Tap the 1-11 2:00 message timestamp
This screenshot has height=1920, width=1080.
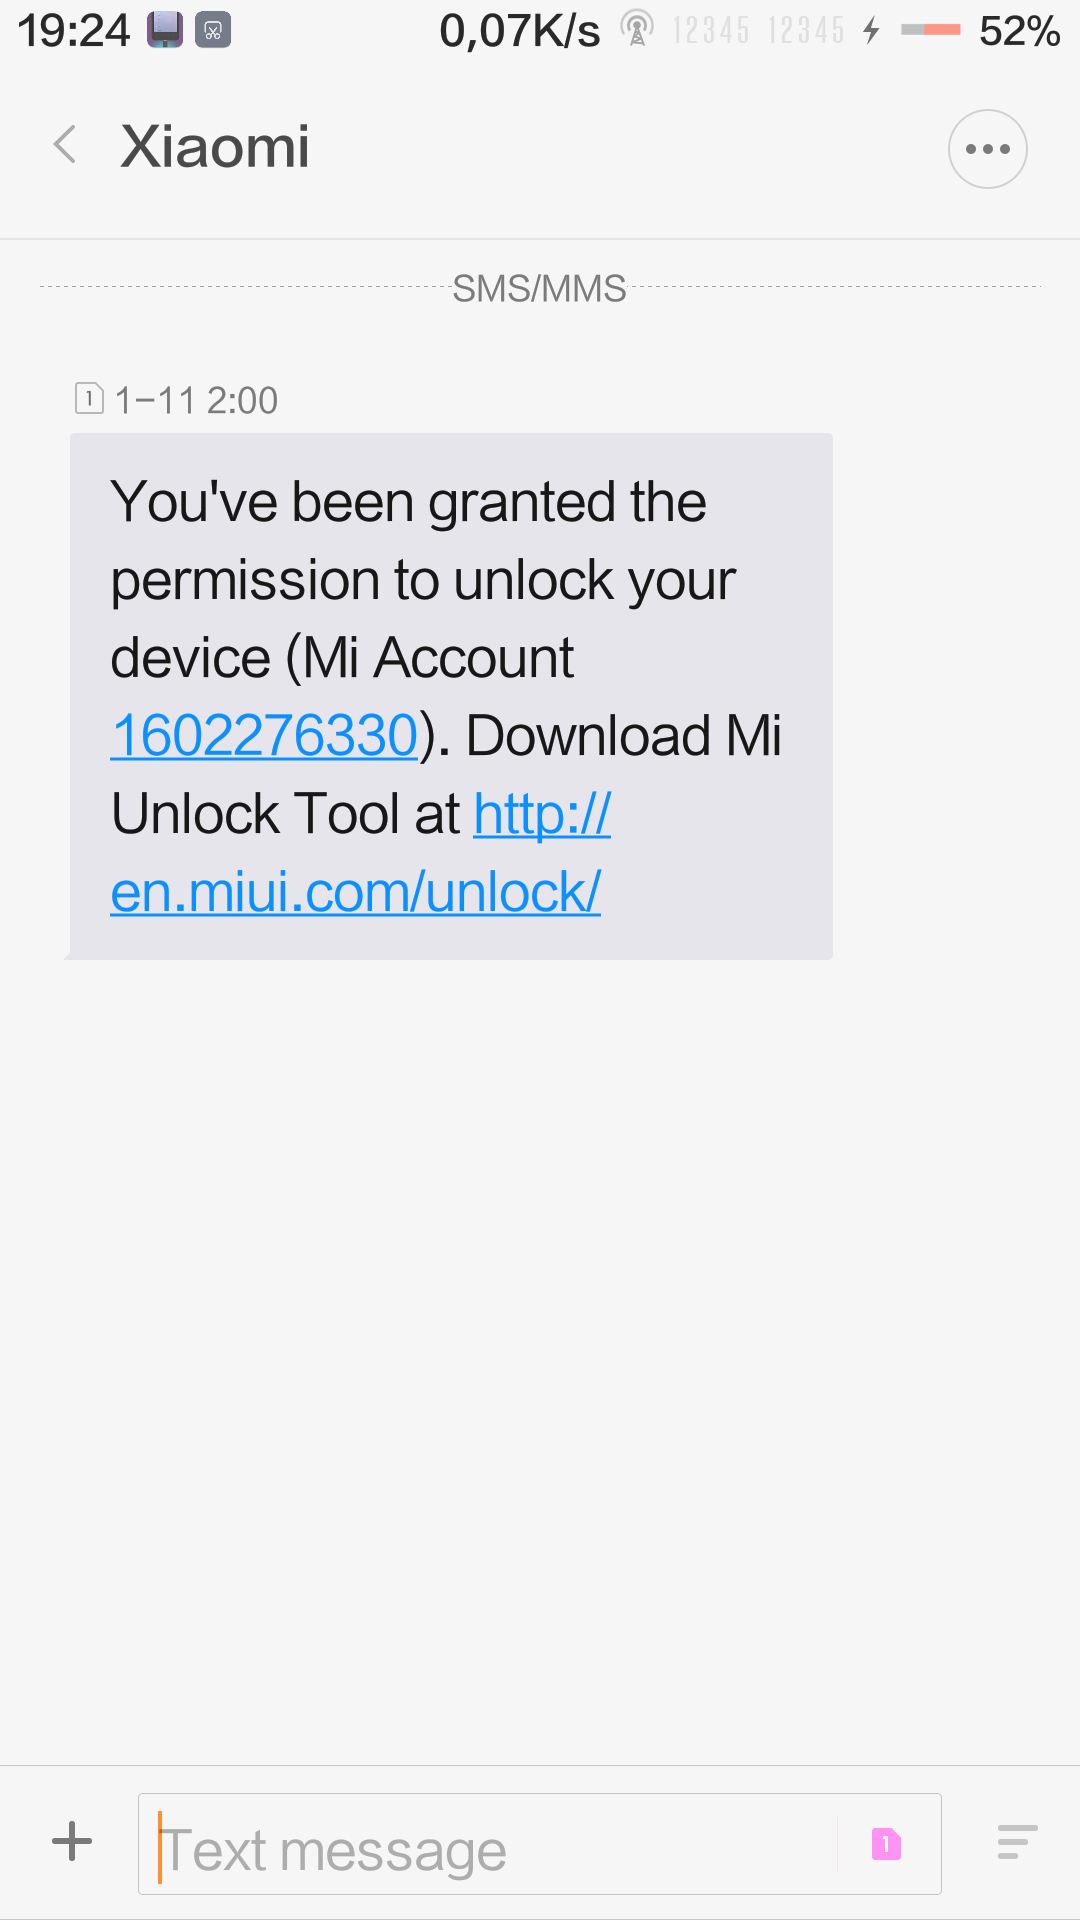click(x=196, y=400)
